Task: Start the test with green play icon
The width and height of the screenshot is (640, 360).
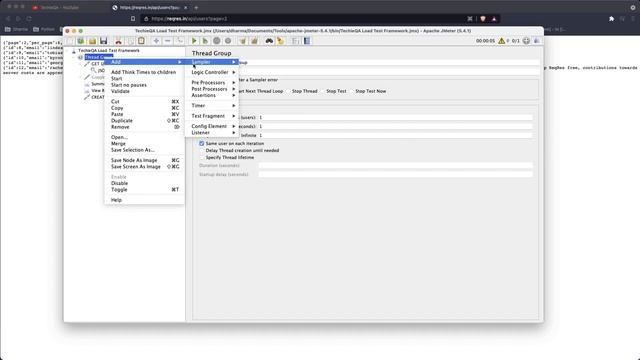Action: (194, 41)
